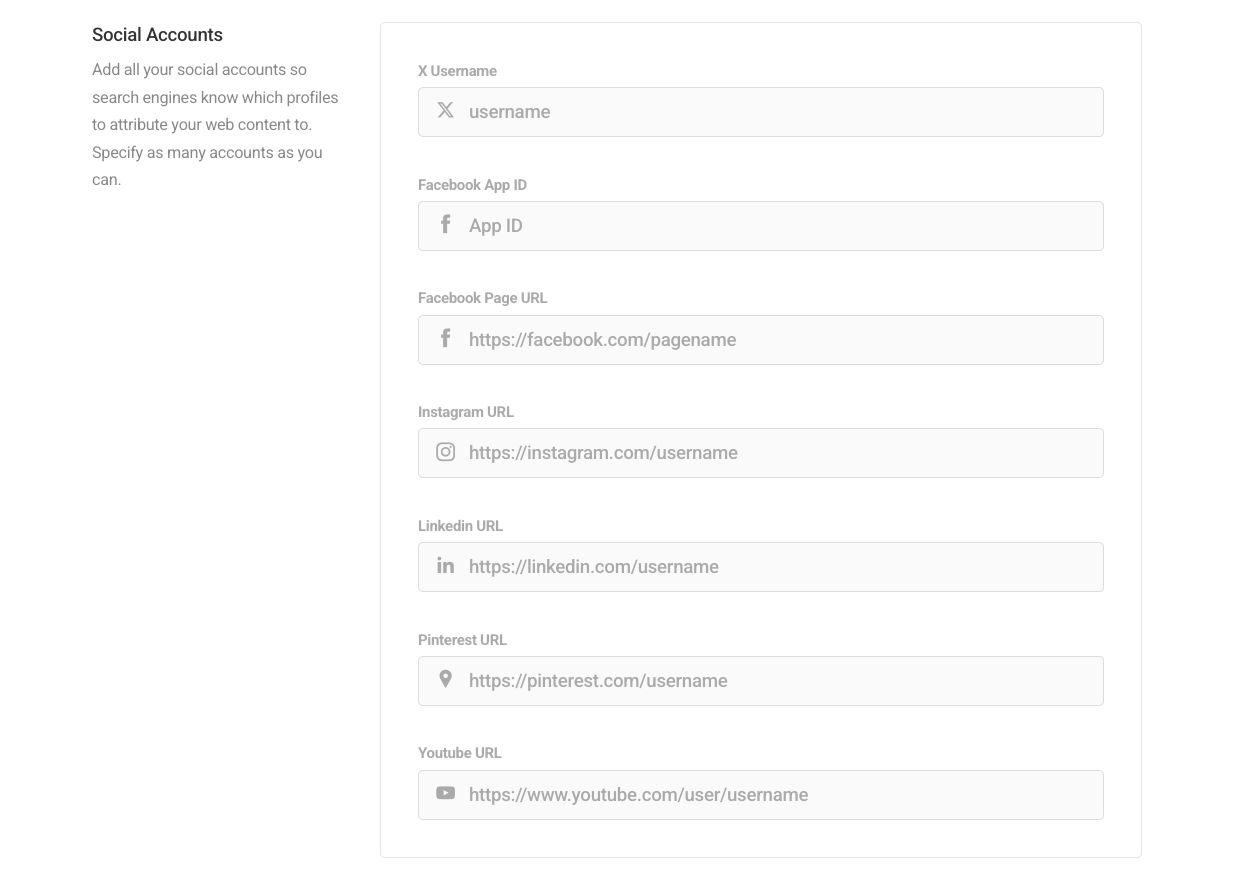
Task: Focus the Facebook 'App ID' text box
Action: point(780,226)
